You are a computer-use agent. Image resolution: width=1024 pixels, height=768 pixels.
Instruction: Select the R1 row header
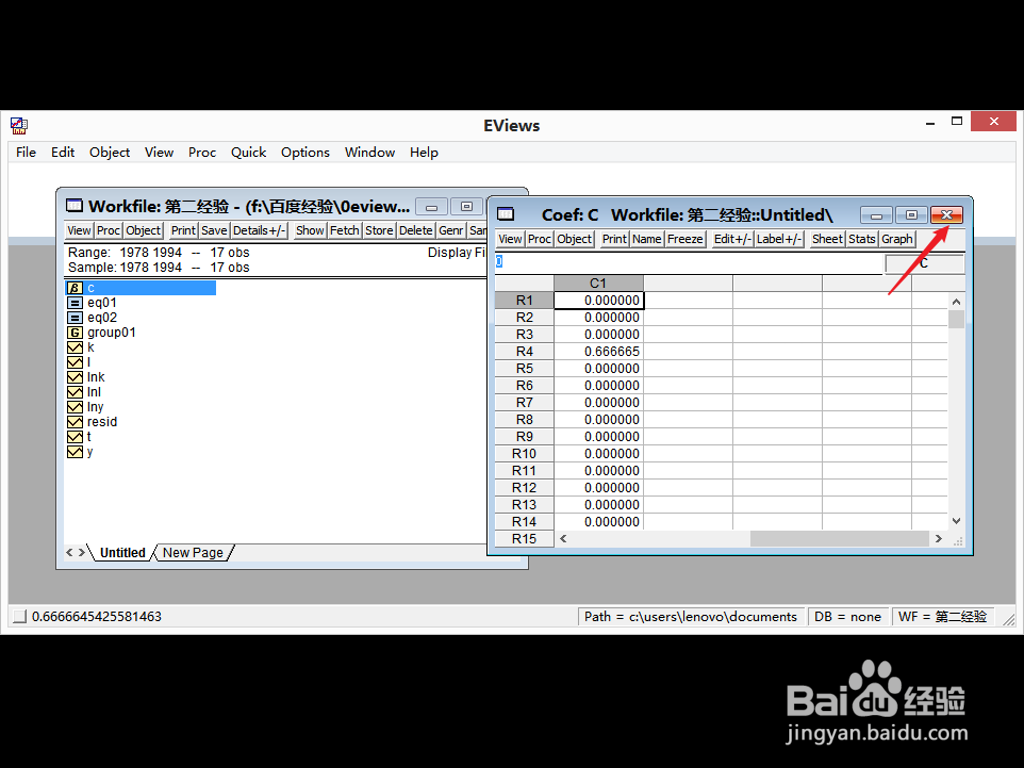(524, 300)
